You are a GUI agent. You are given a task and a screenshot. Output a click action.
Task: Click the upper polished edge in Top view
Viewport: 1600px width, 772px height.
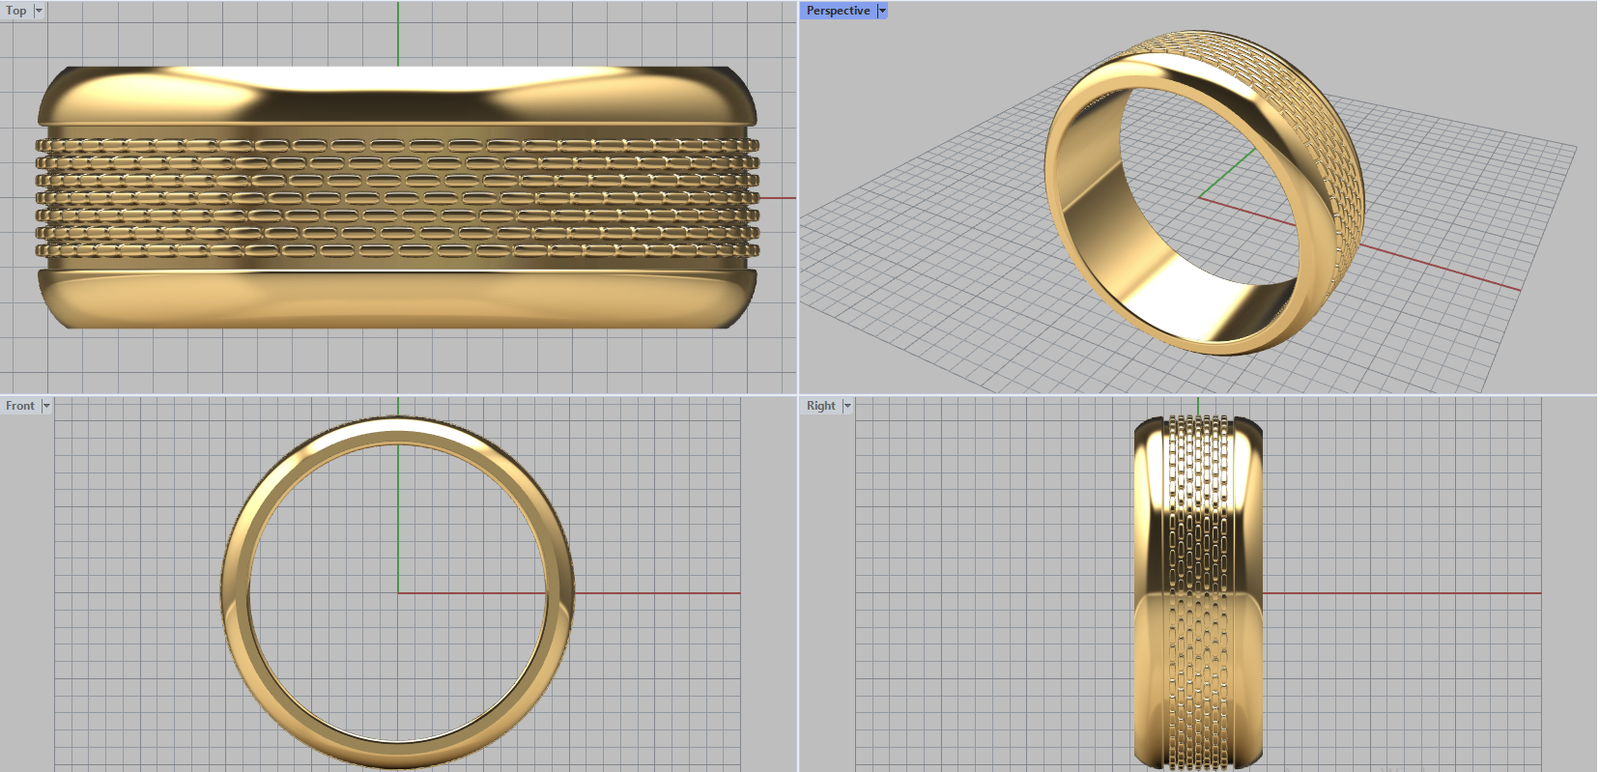tap(397, 95)
